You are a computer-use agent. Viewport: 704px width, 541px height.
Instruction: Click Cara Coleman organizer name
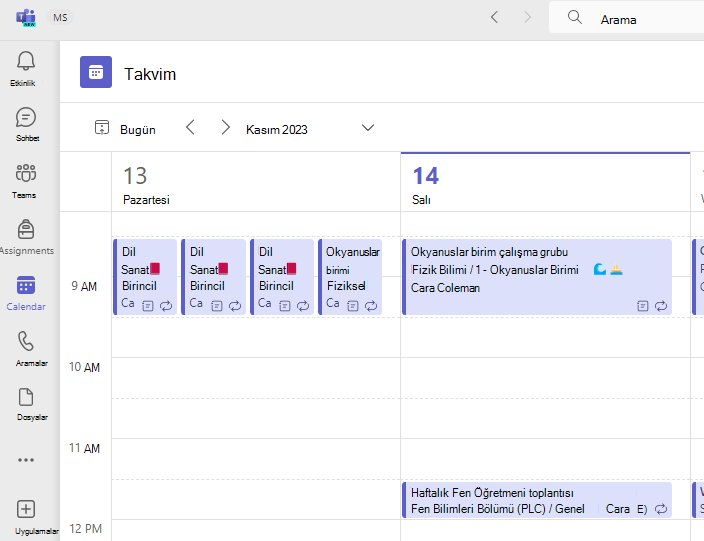(x=445, y=288)
